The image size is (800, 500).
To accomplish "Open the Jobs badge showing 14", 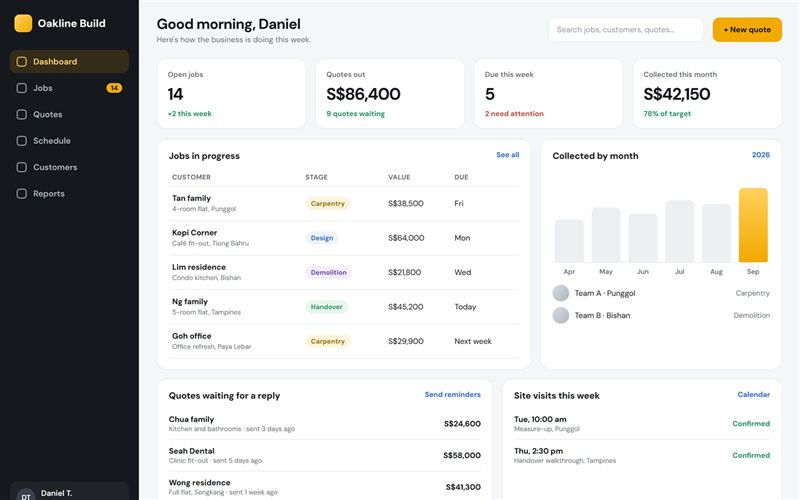I will [114, 88].
